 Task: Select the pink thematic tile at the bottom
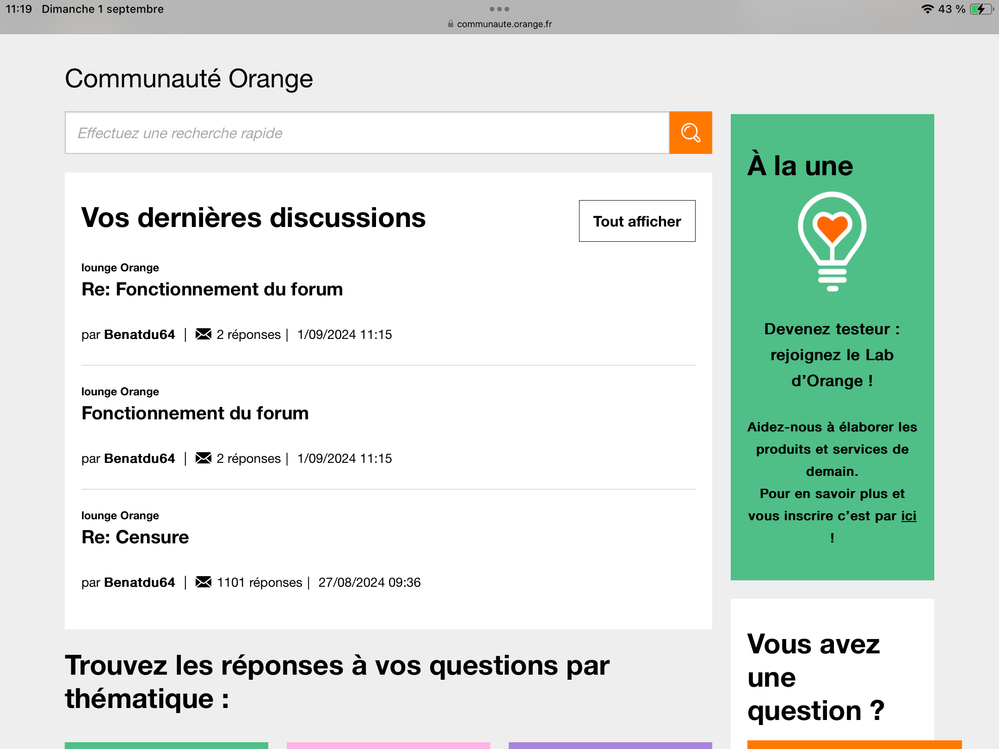click(x=388, y=745)
